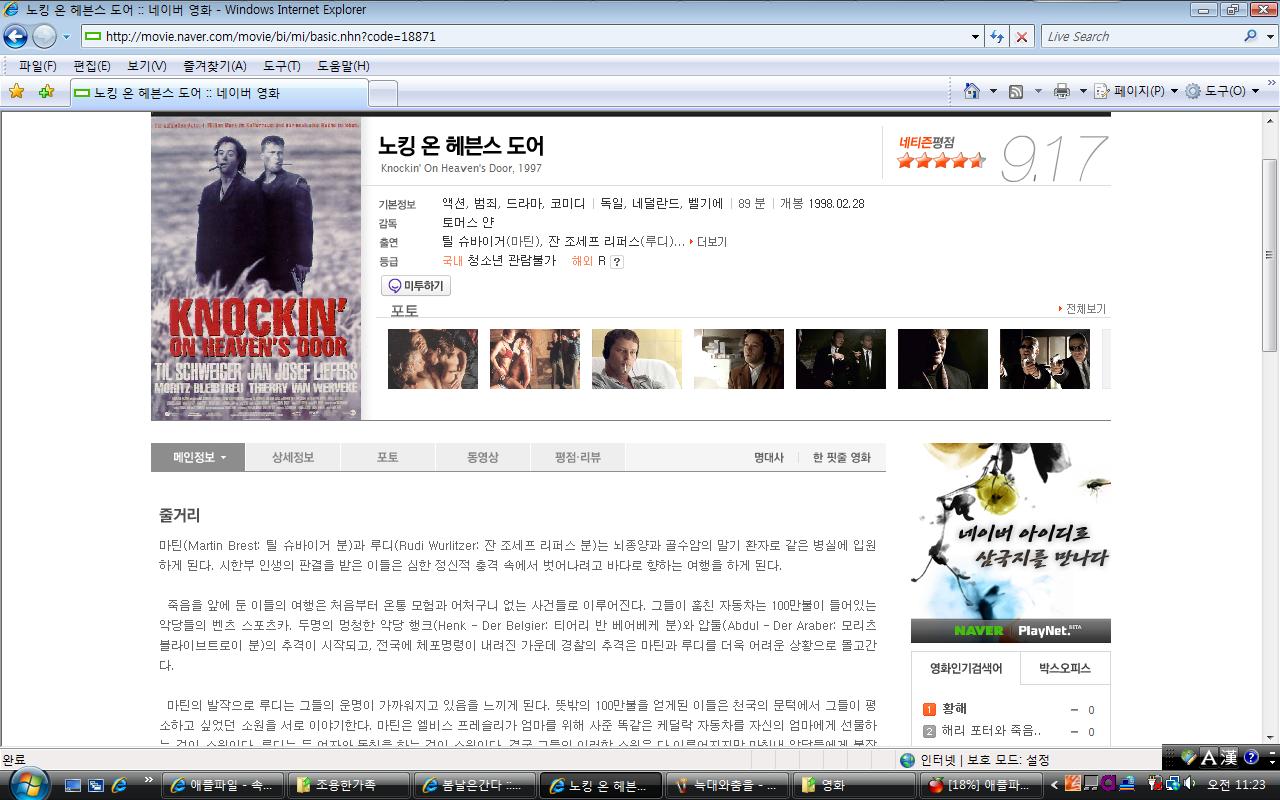This screenshot has height=800, width=1280.
Task: Expand the address bar history dropdown
Action: [x=976, y=37]
